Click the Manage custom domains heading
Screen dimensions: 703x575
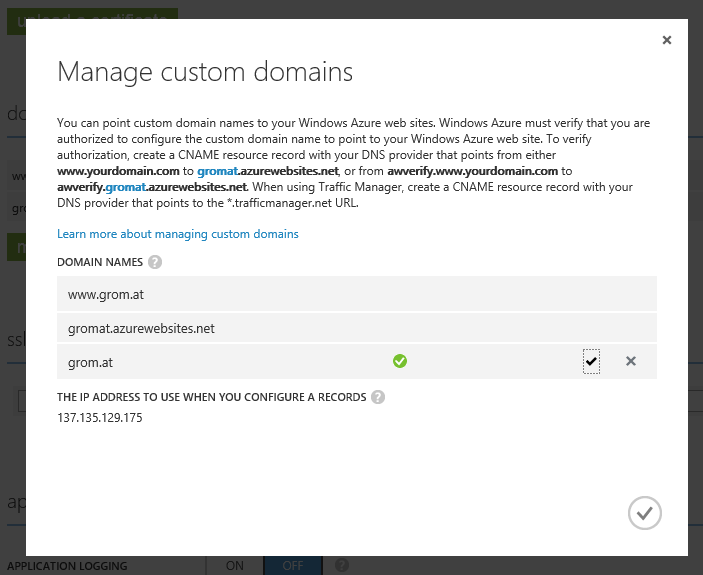(205, 72)
